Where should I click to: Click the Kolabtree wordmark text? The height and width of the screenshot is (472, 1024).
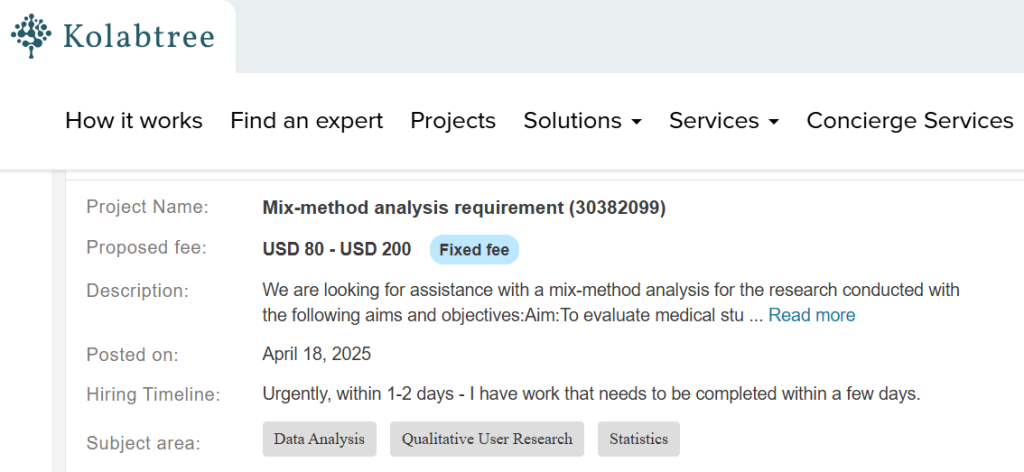138,37
